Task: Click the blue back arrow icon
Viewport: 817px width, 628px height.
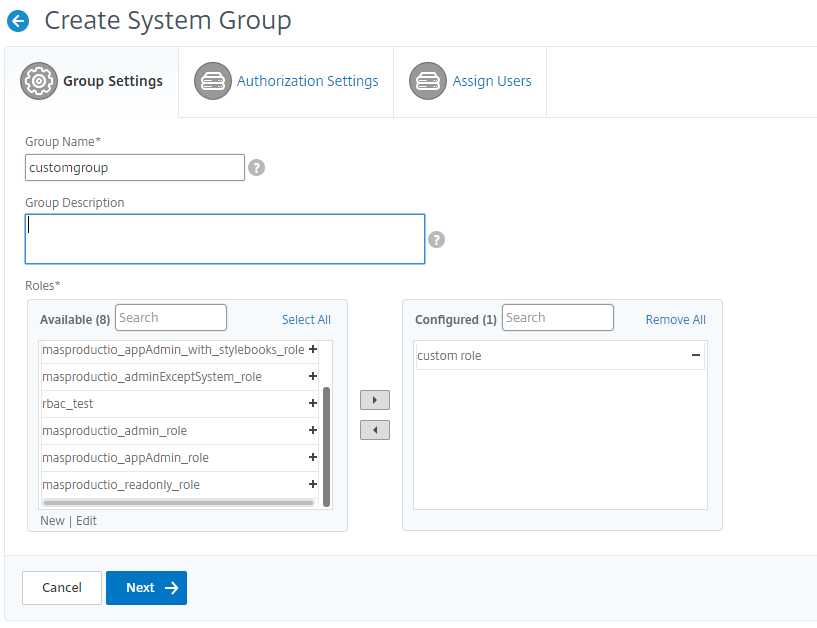Action: (18, 21)
